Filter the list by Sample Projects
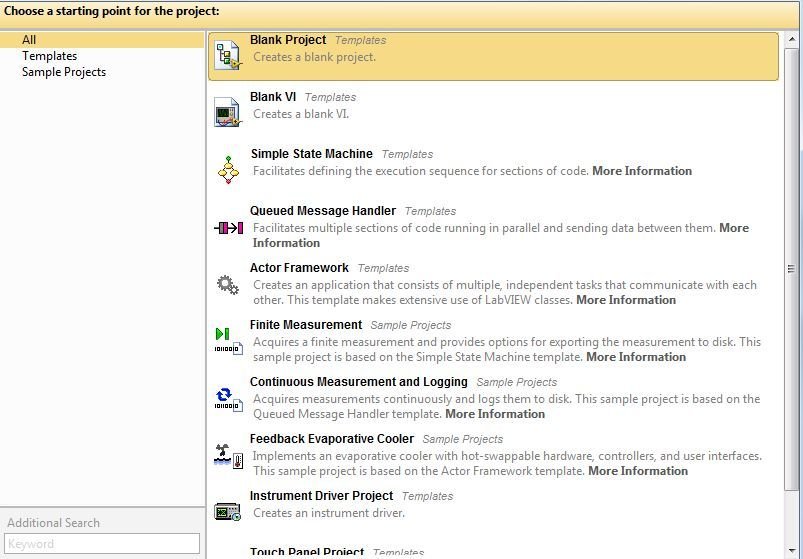Image resolution: width=803 pixels, height=559 pixels. coord(64,72)
